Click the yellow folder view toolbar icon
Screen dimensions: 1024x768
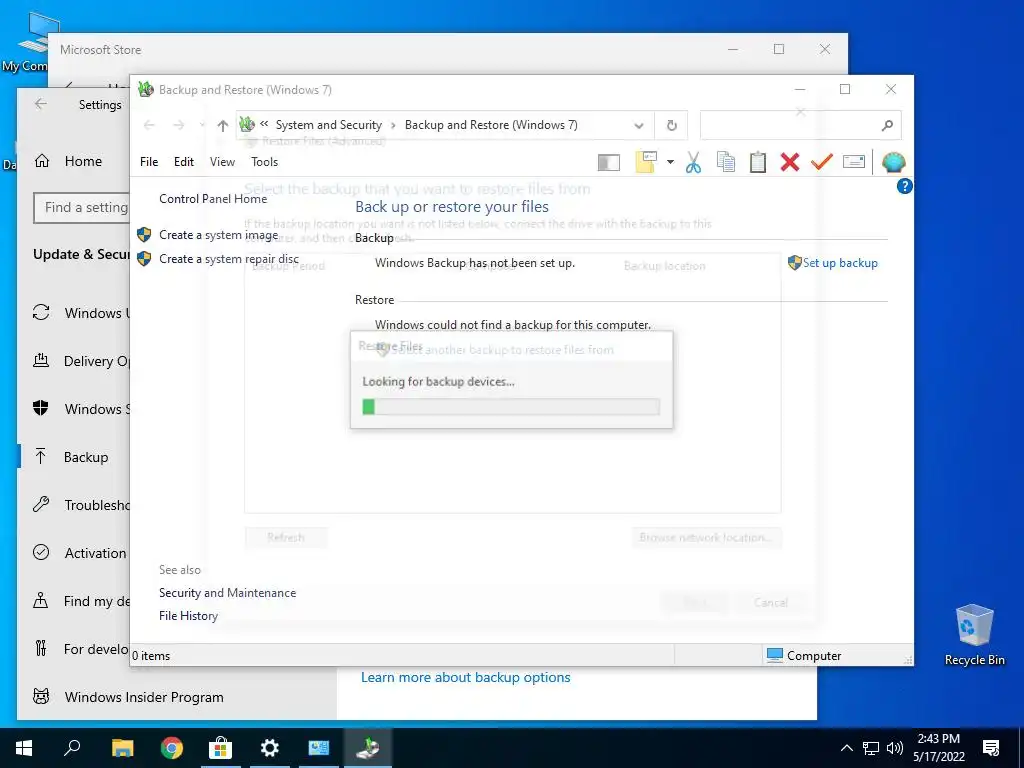pos(646,162)
